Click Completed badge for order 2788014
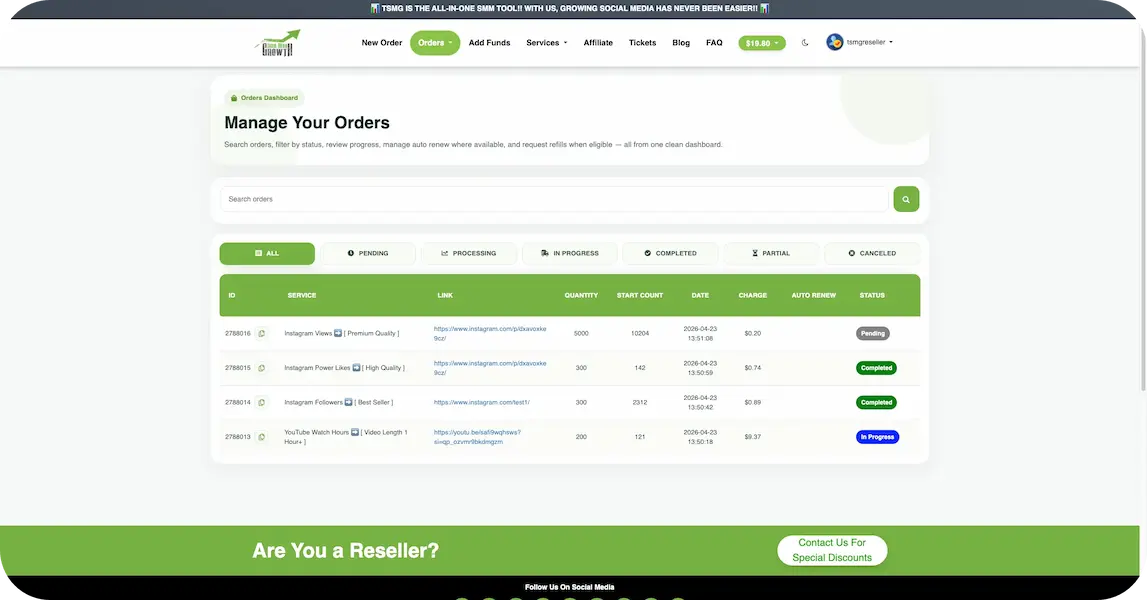This screenshot has width=1147, height=600. point(876,402)
